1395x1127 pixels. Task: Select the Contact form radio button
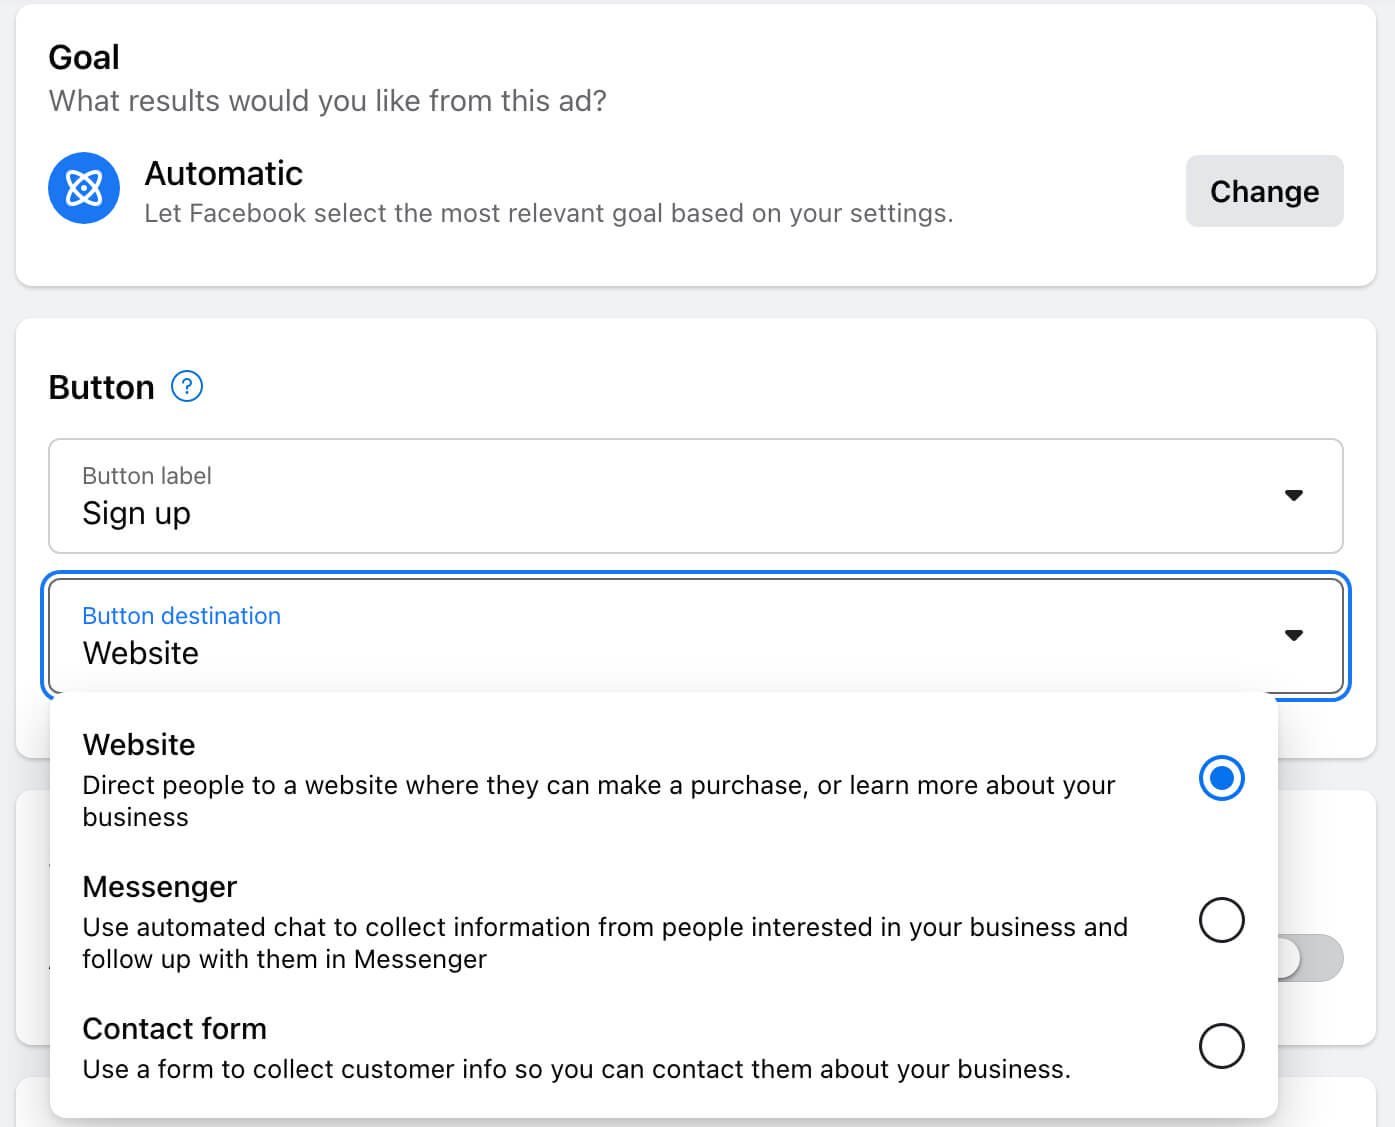1221,1046
